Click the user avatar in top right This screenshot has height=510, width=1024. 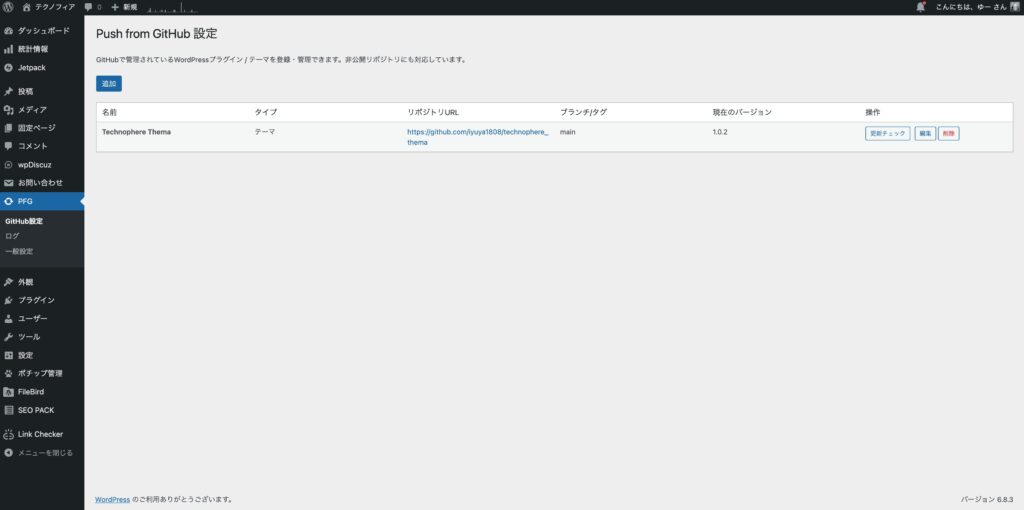tap(1014, 7)
